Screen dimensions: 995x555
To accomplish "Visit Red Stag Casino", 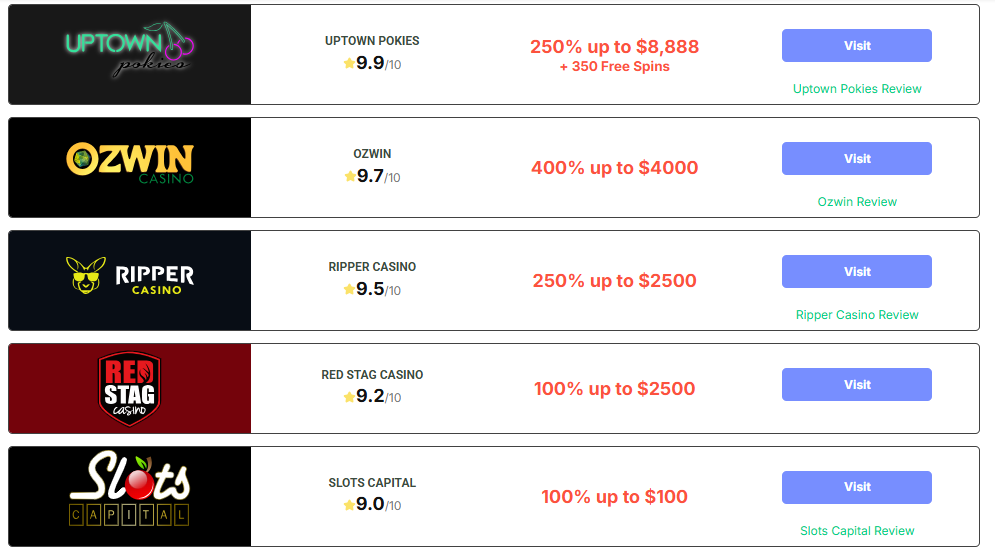I will click(857, 384).
